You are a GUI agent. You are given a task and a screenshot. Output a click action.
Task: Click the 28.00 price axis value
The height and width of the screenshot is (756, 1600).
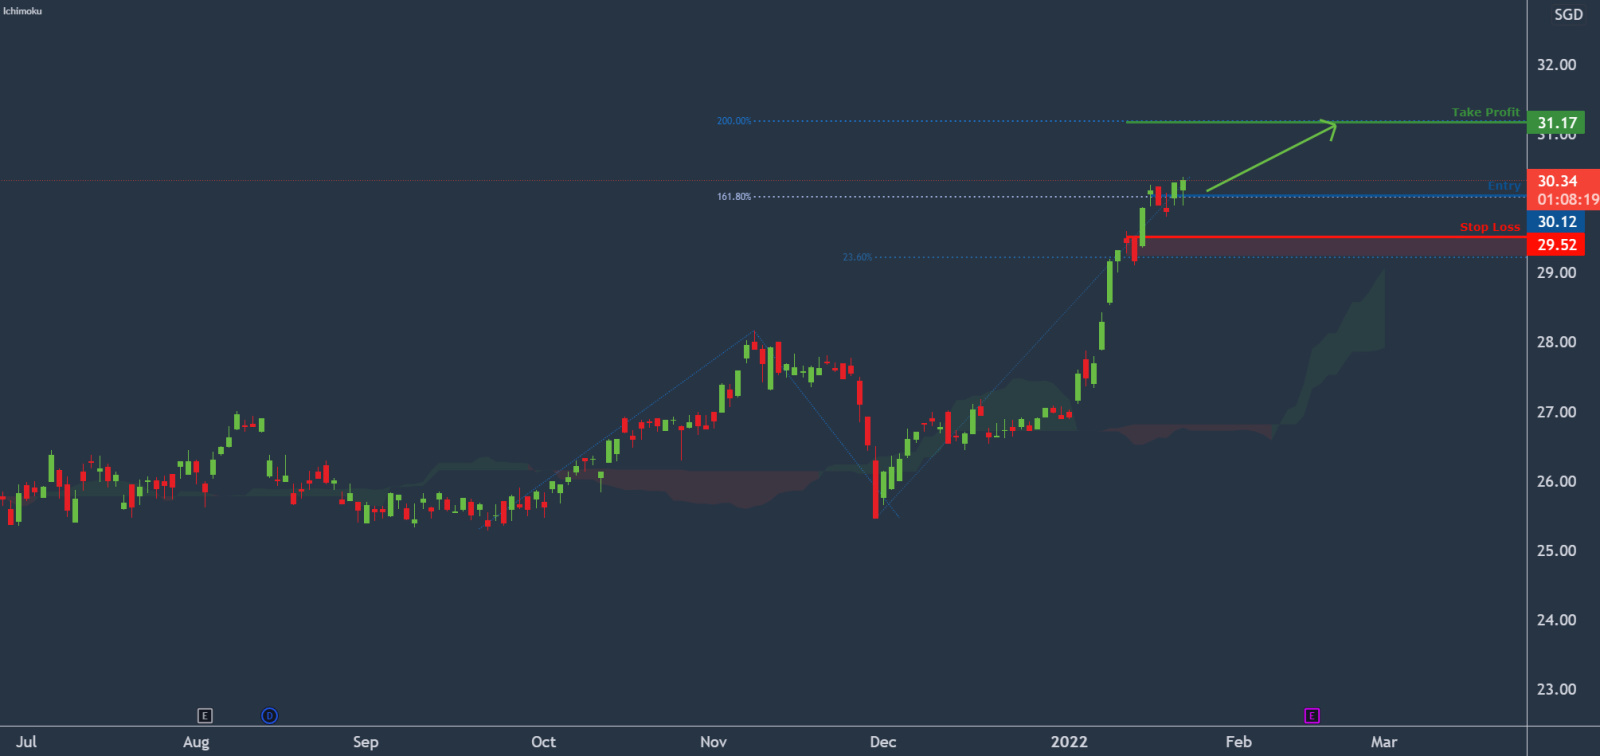pos(1556,342)
